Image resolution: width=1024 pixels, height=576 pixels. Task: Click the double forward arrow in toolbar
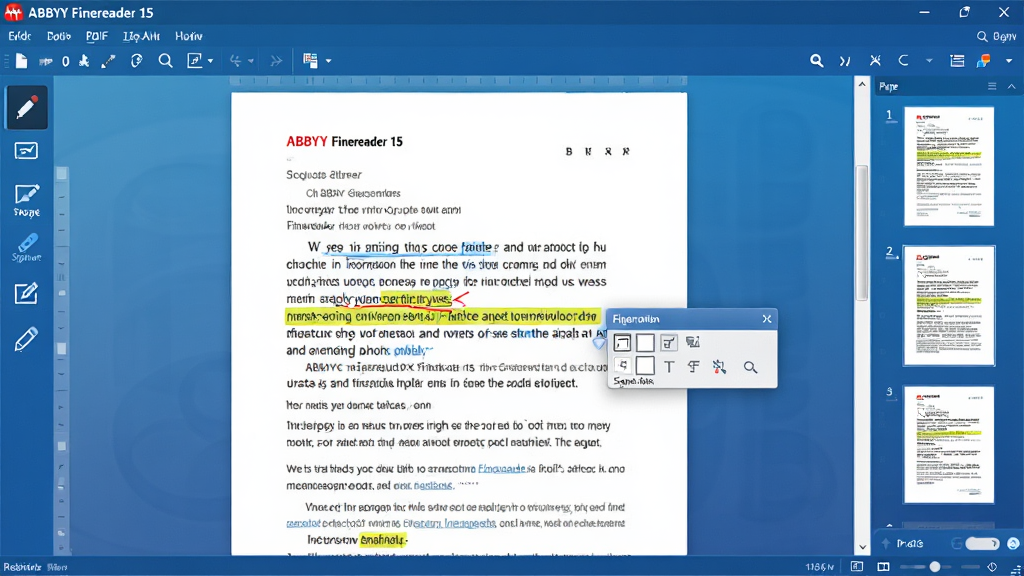pyautogui.click(x=276, y=61)
